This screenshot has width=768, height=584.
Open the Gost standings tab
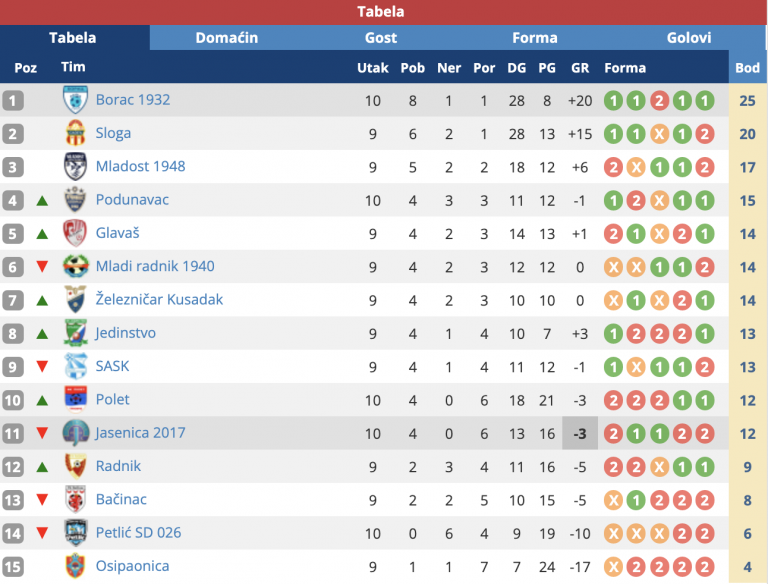[x=381, y=38]
